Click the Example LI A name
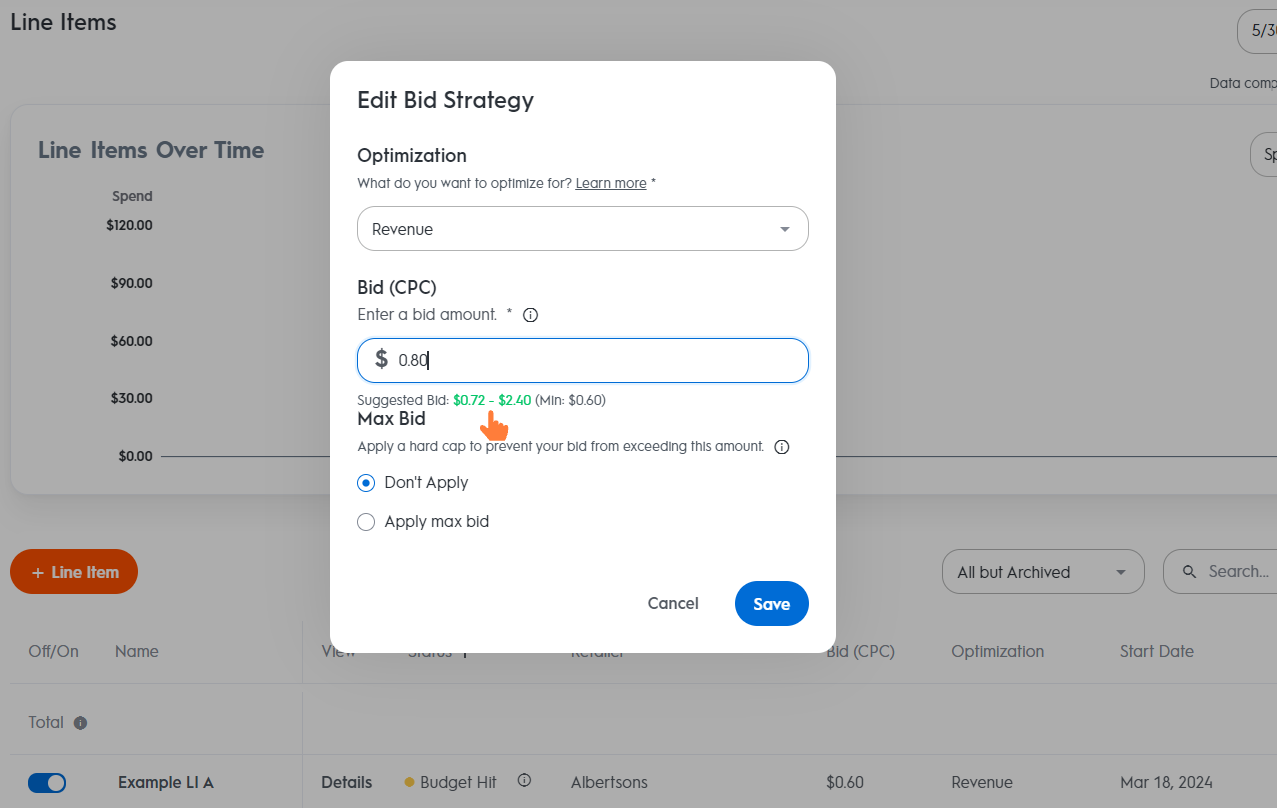 click(x=166, y=783)
